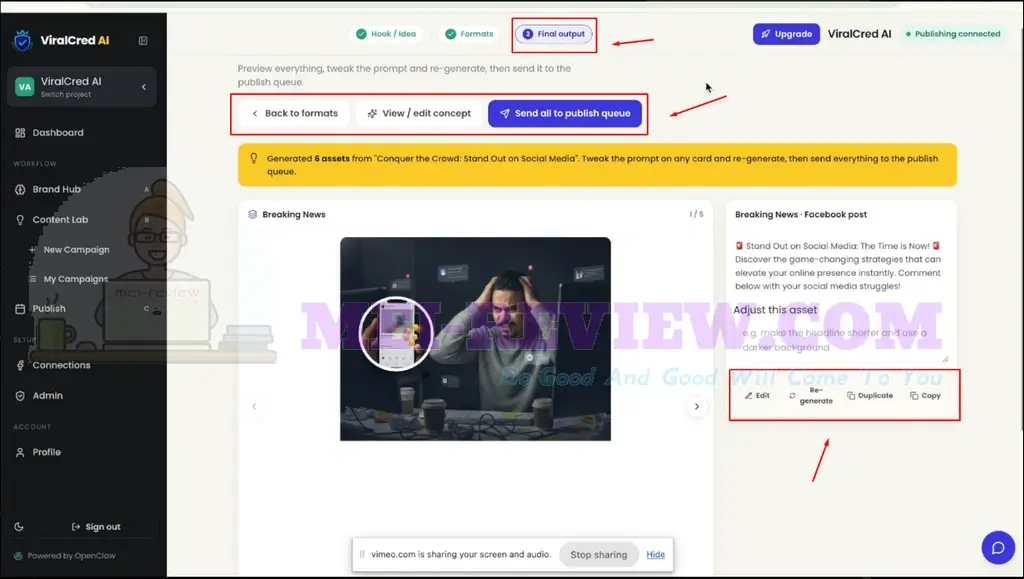This screenshot has width=1024, height=579.
Task: Click Sign out
Action: coord(96,527)
